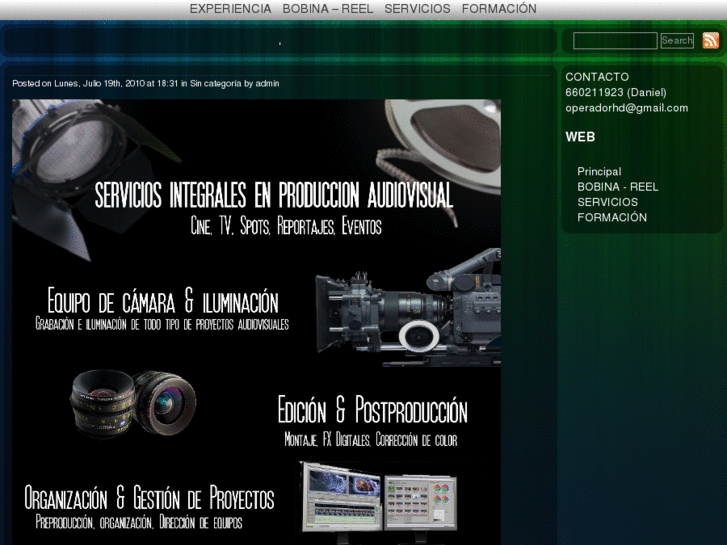Click the Servicios Integrales poster image
Screen dimensions: 727x545
256,322
